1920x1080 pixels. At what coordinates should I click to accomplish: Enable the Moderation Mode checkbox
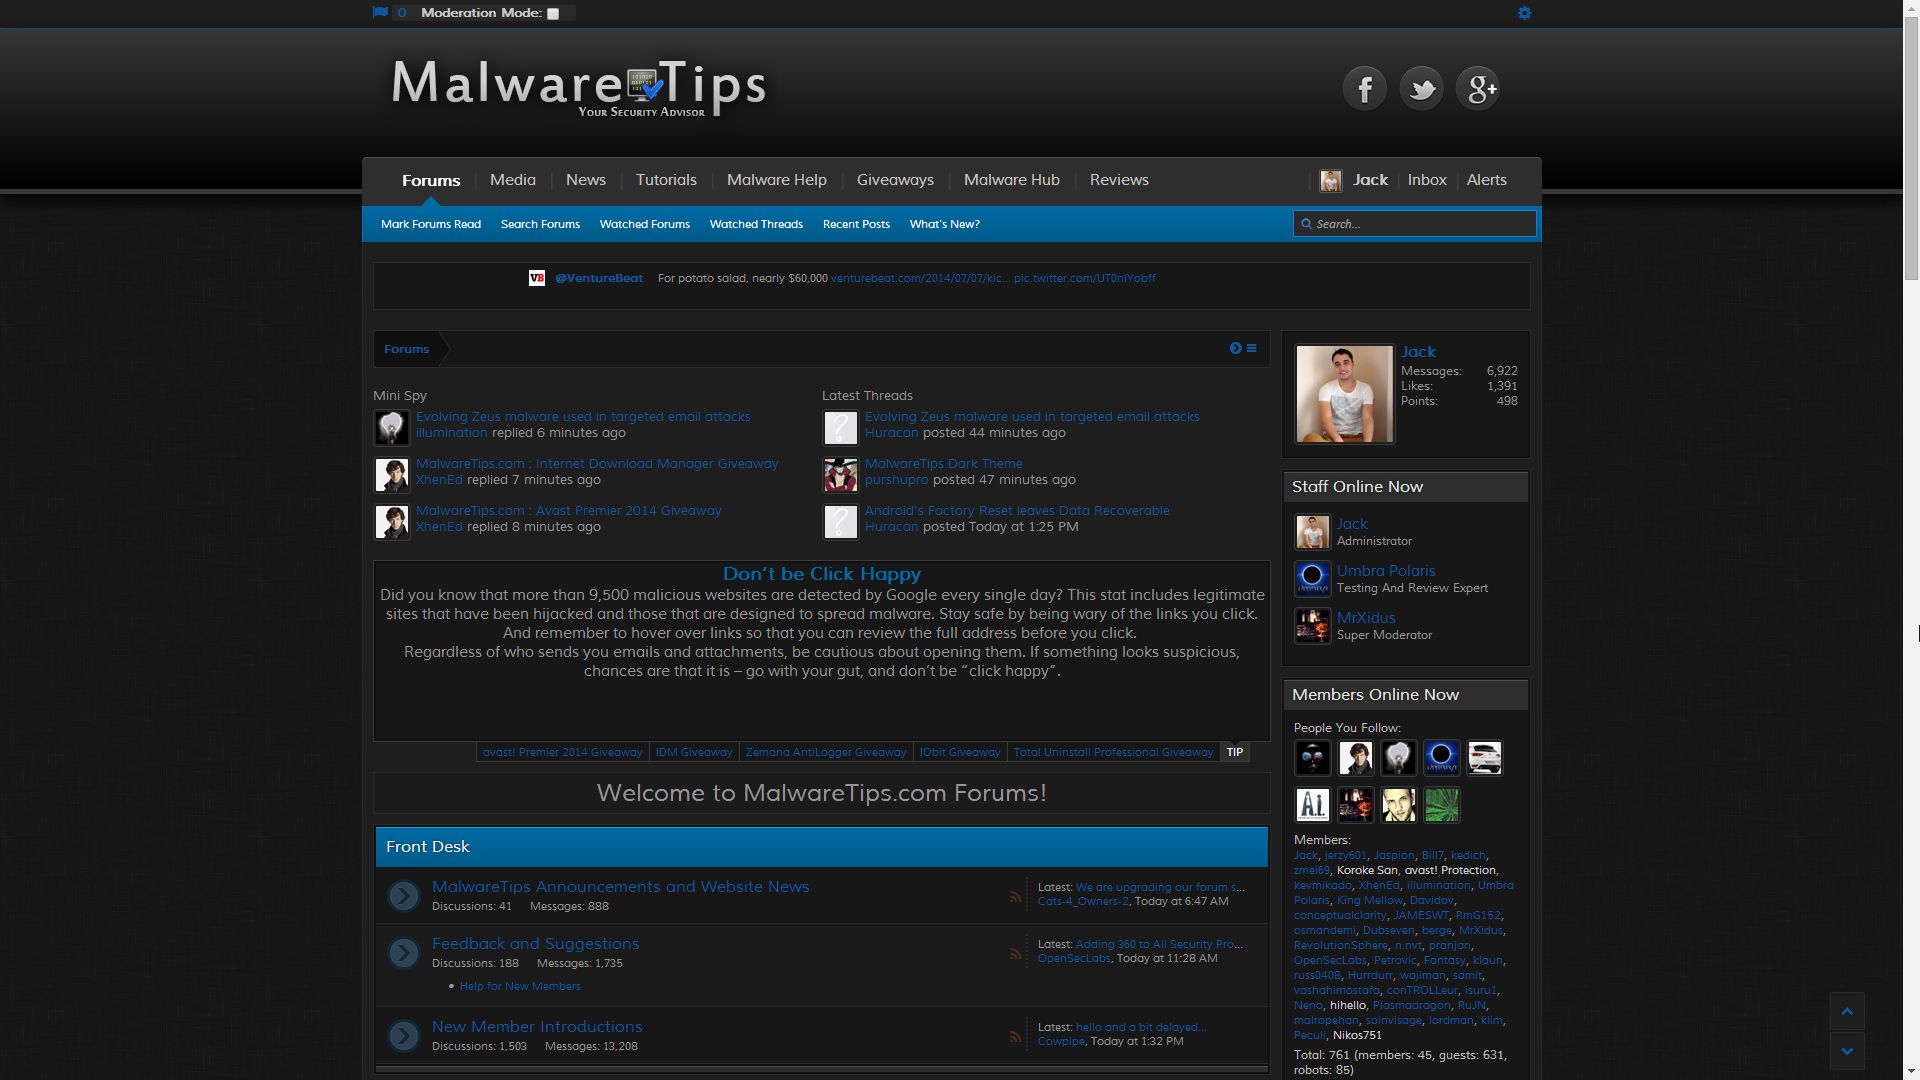pos(553,14)
